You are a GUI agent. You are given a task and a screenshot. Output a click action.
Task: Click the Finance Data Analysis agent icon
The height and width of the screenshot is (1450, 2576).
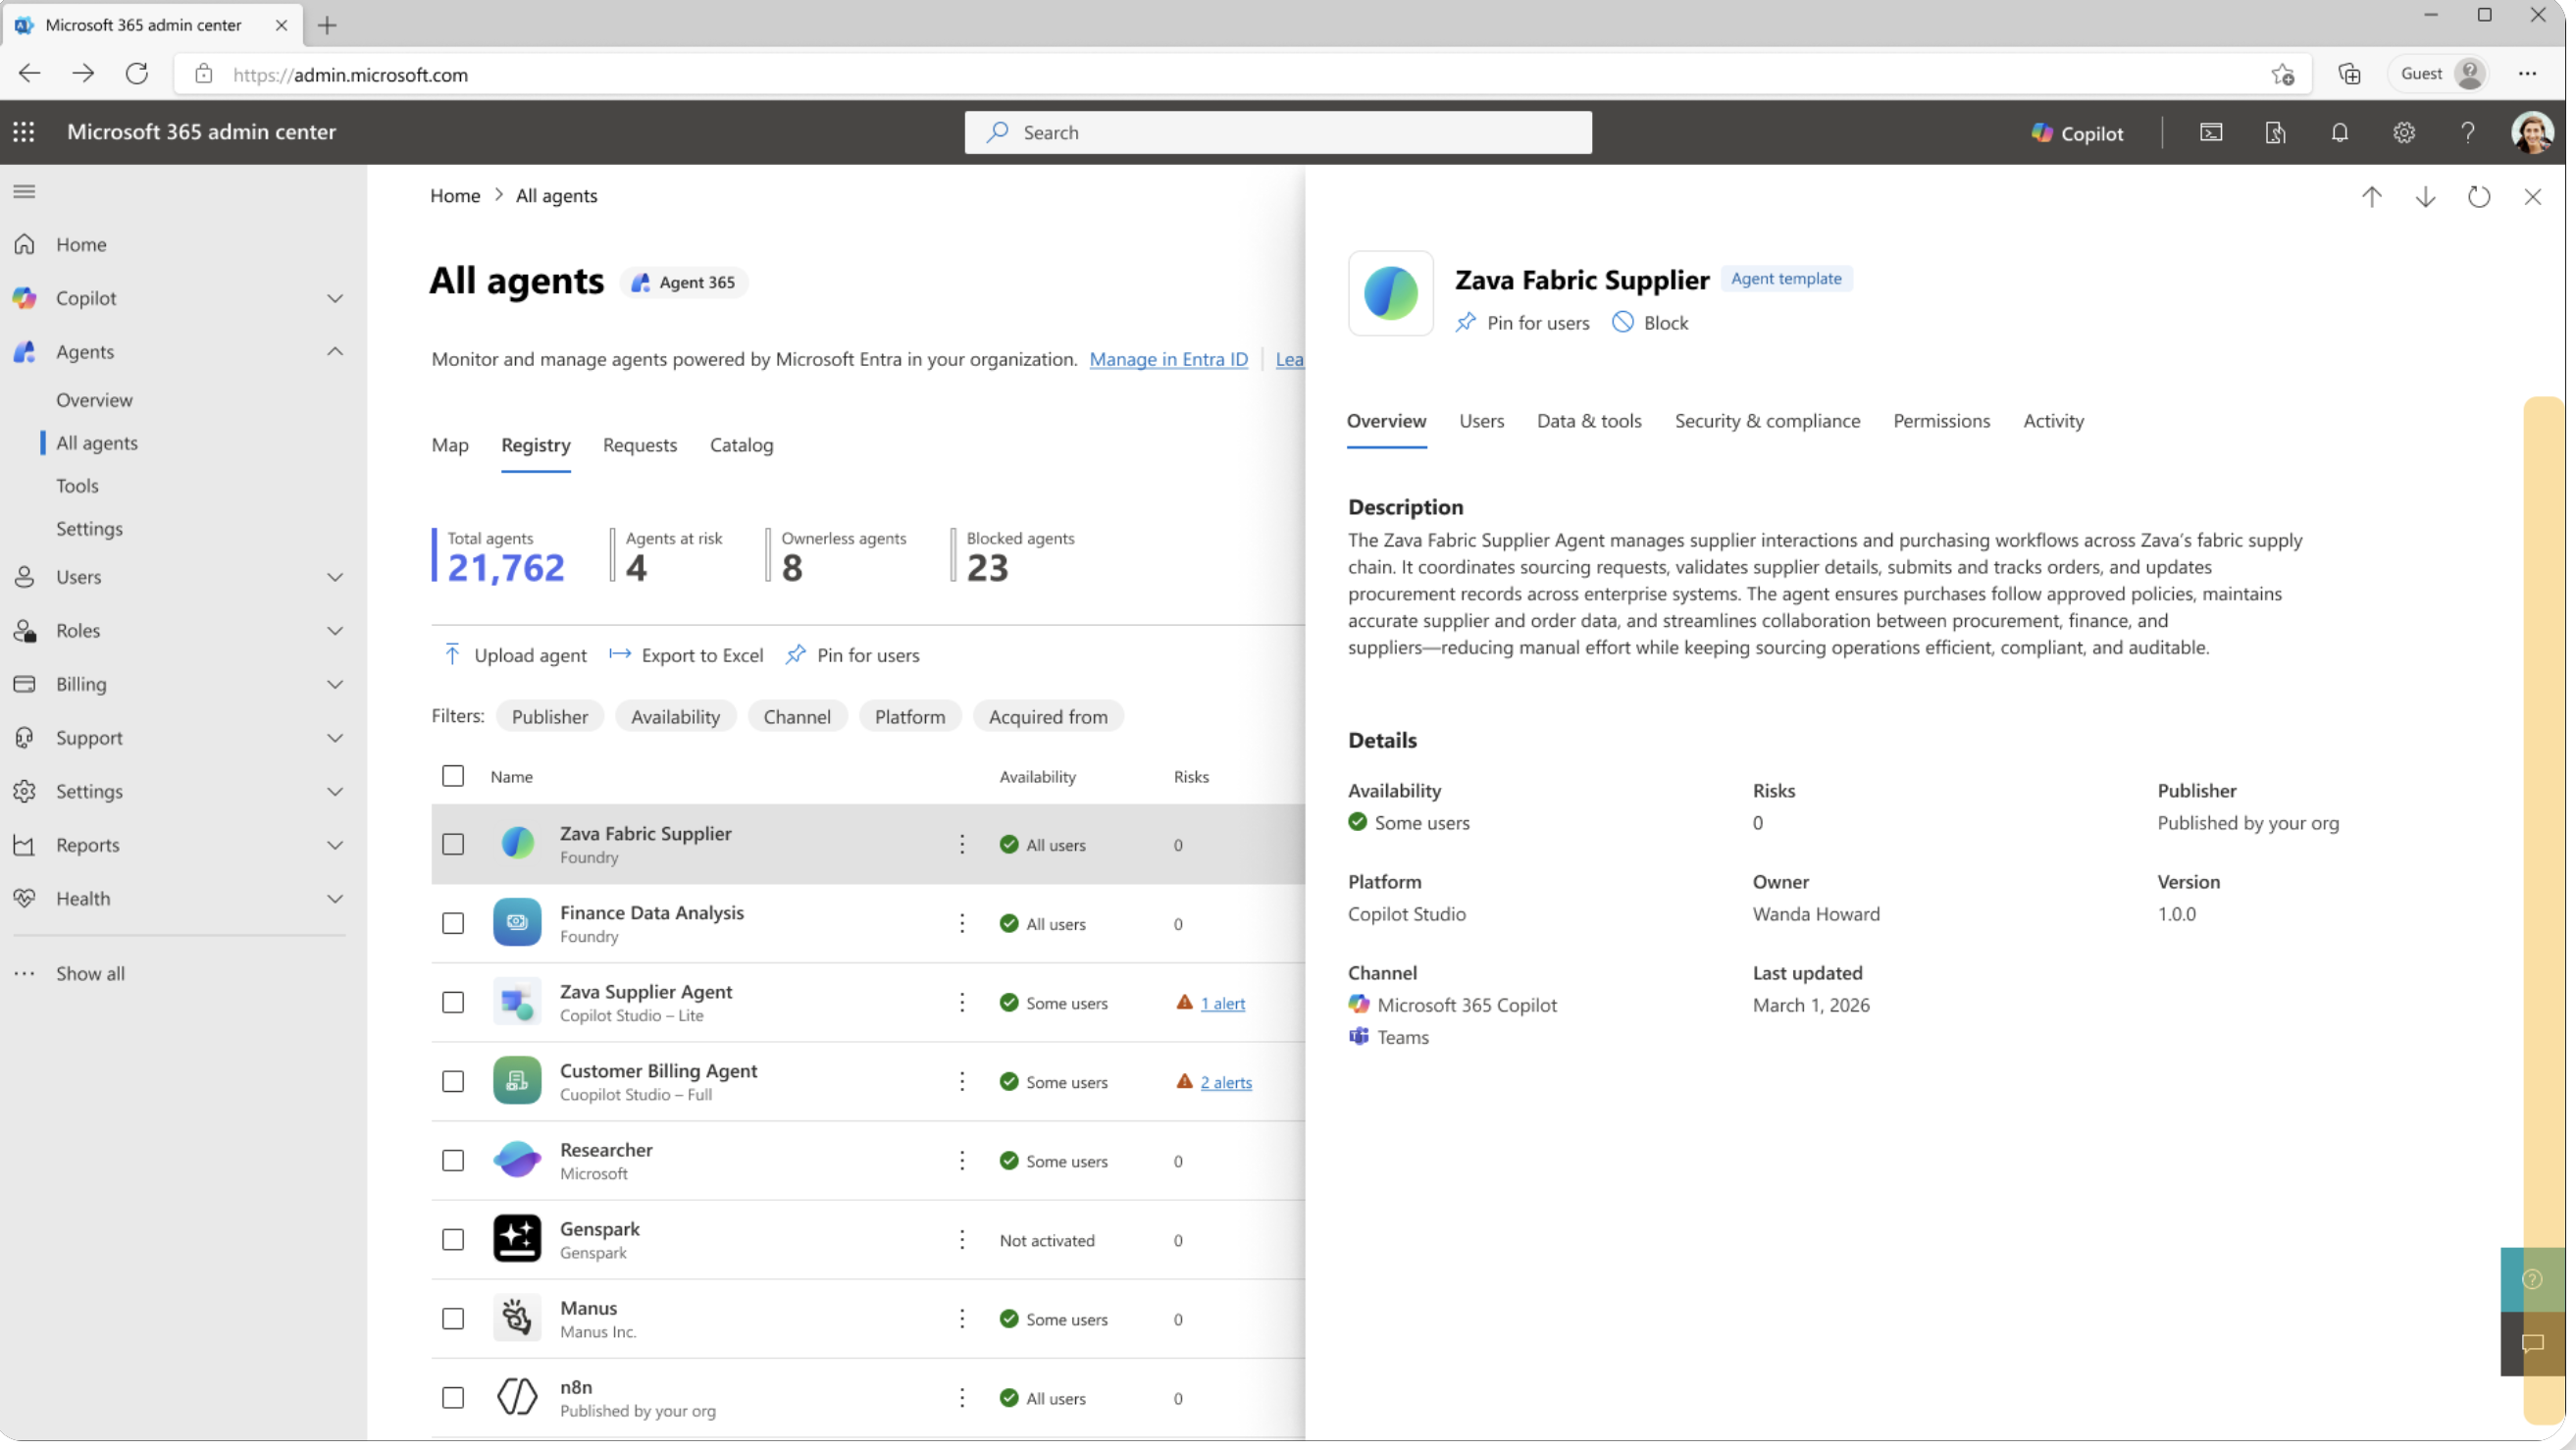click(517, 922)
